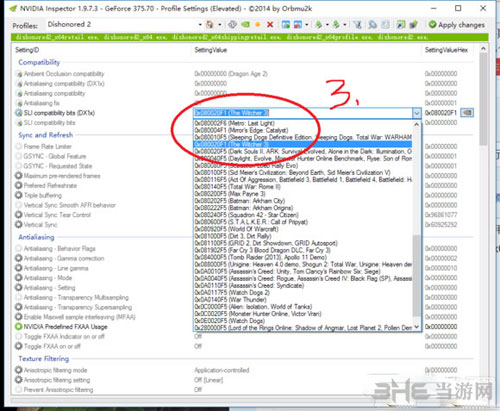The image size is (500, 411).
Task: Open the export profiles dropdown arrow
Action: [x=327, y=25]
